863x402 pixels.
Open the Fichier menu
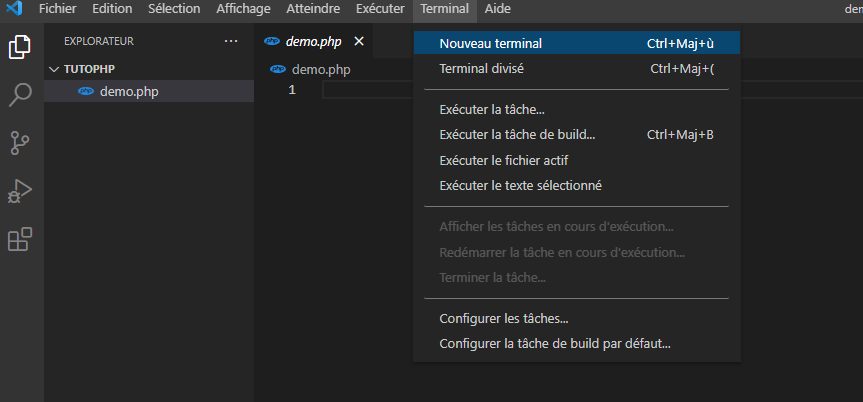[57, 9]
